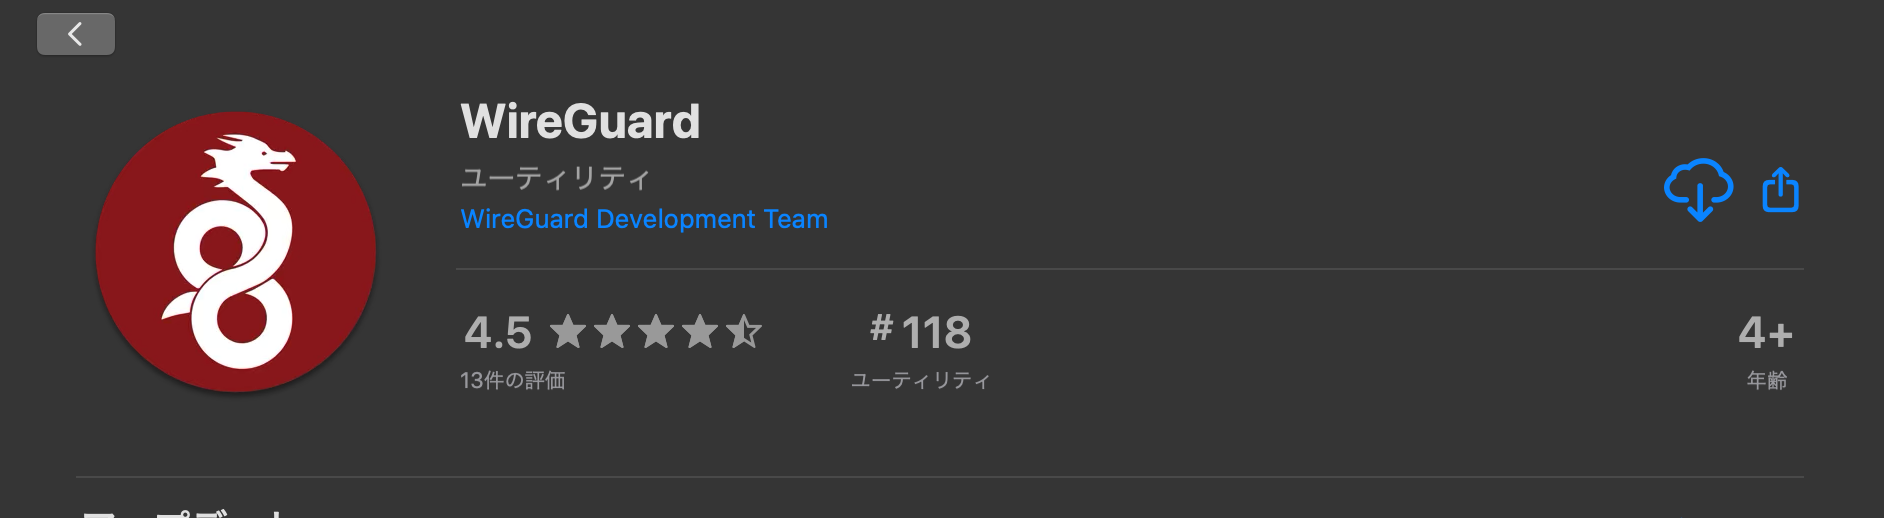This screenshot has height=518, width=1884.
Task: Go back using the chevron button
Action: [76, 34]
